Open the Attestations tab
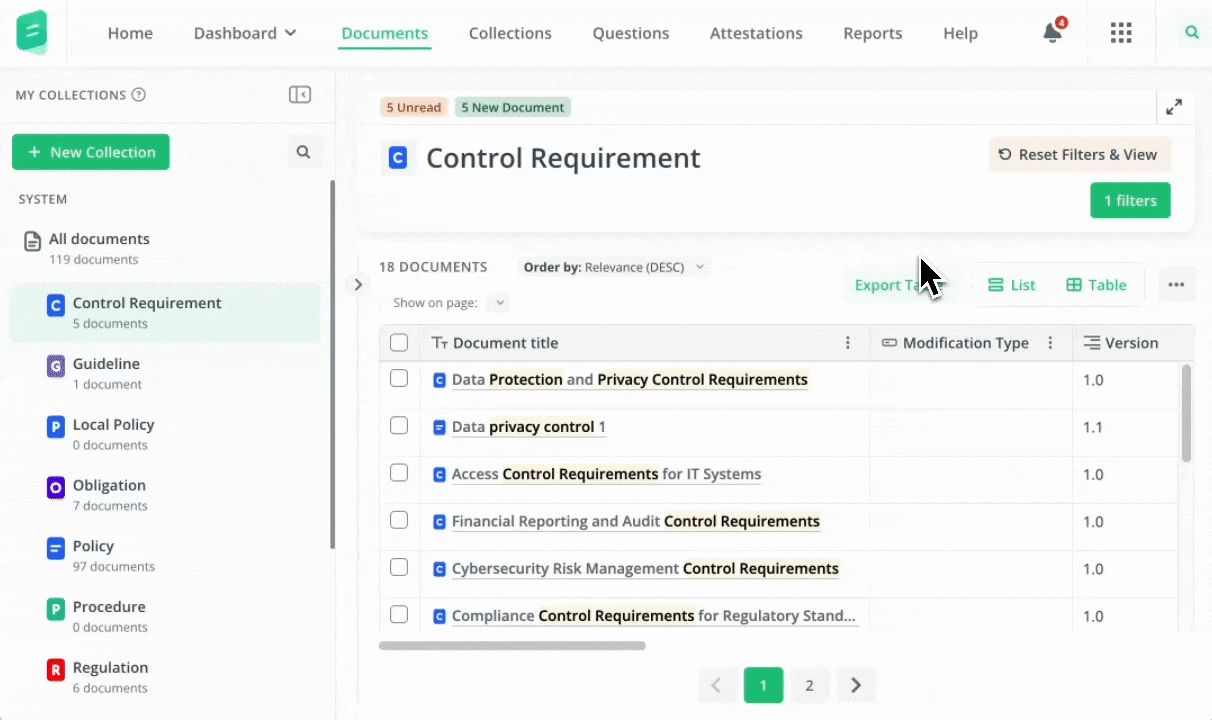 point(756,33)
